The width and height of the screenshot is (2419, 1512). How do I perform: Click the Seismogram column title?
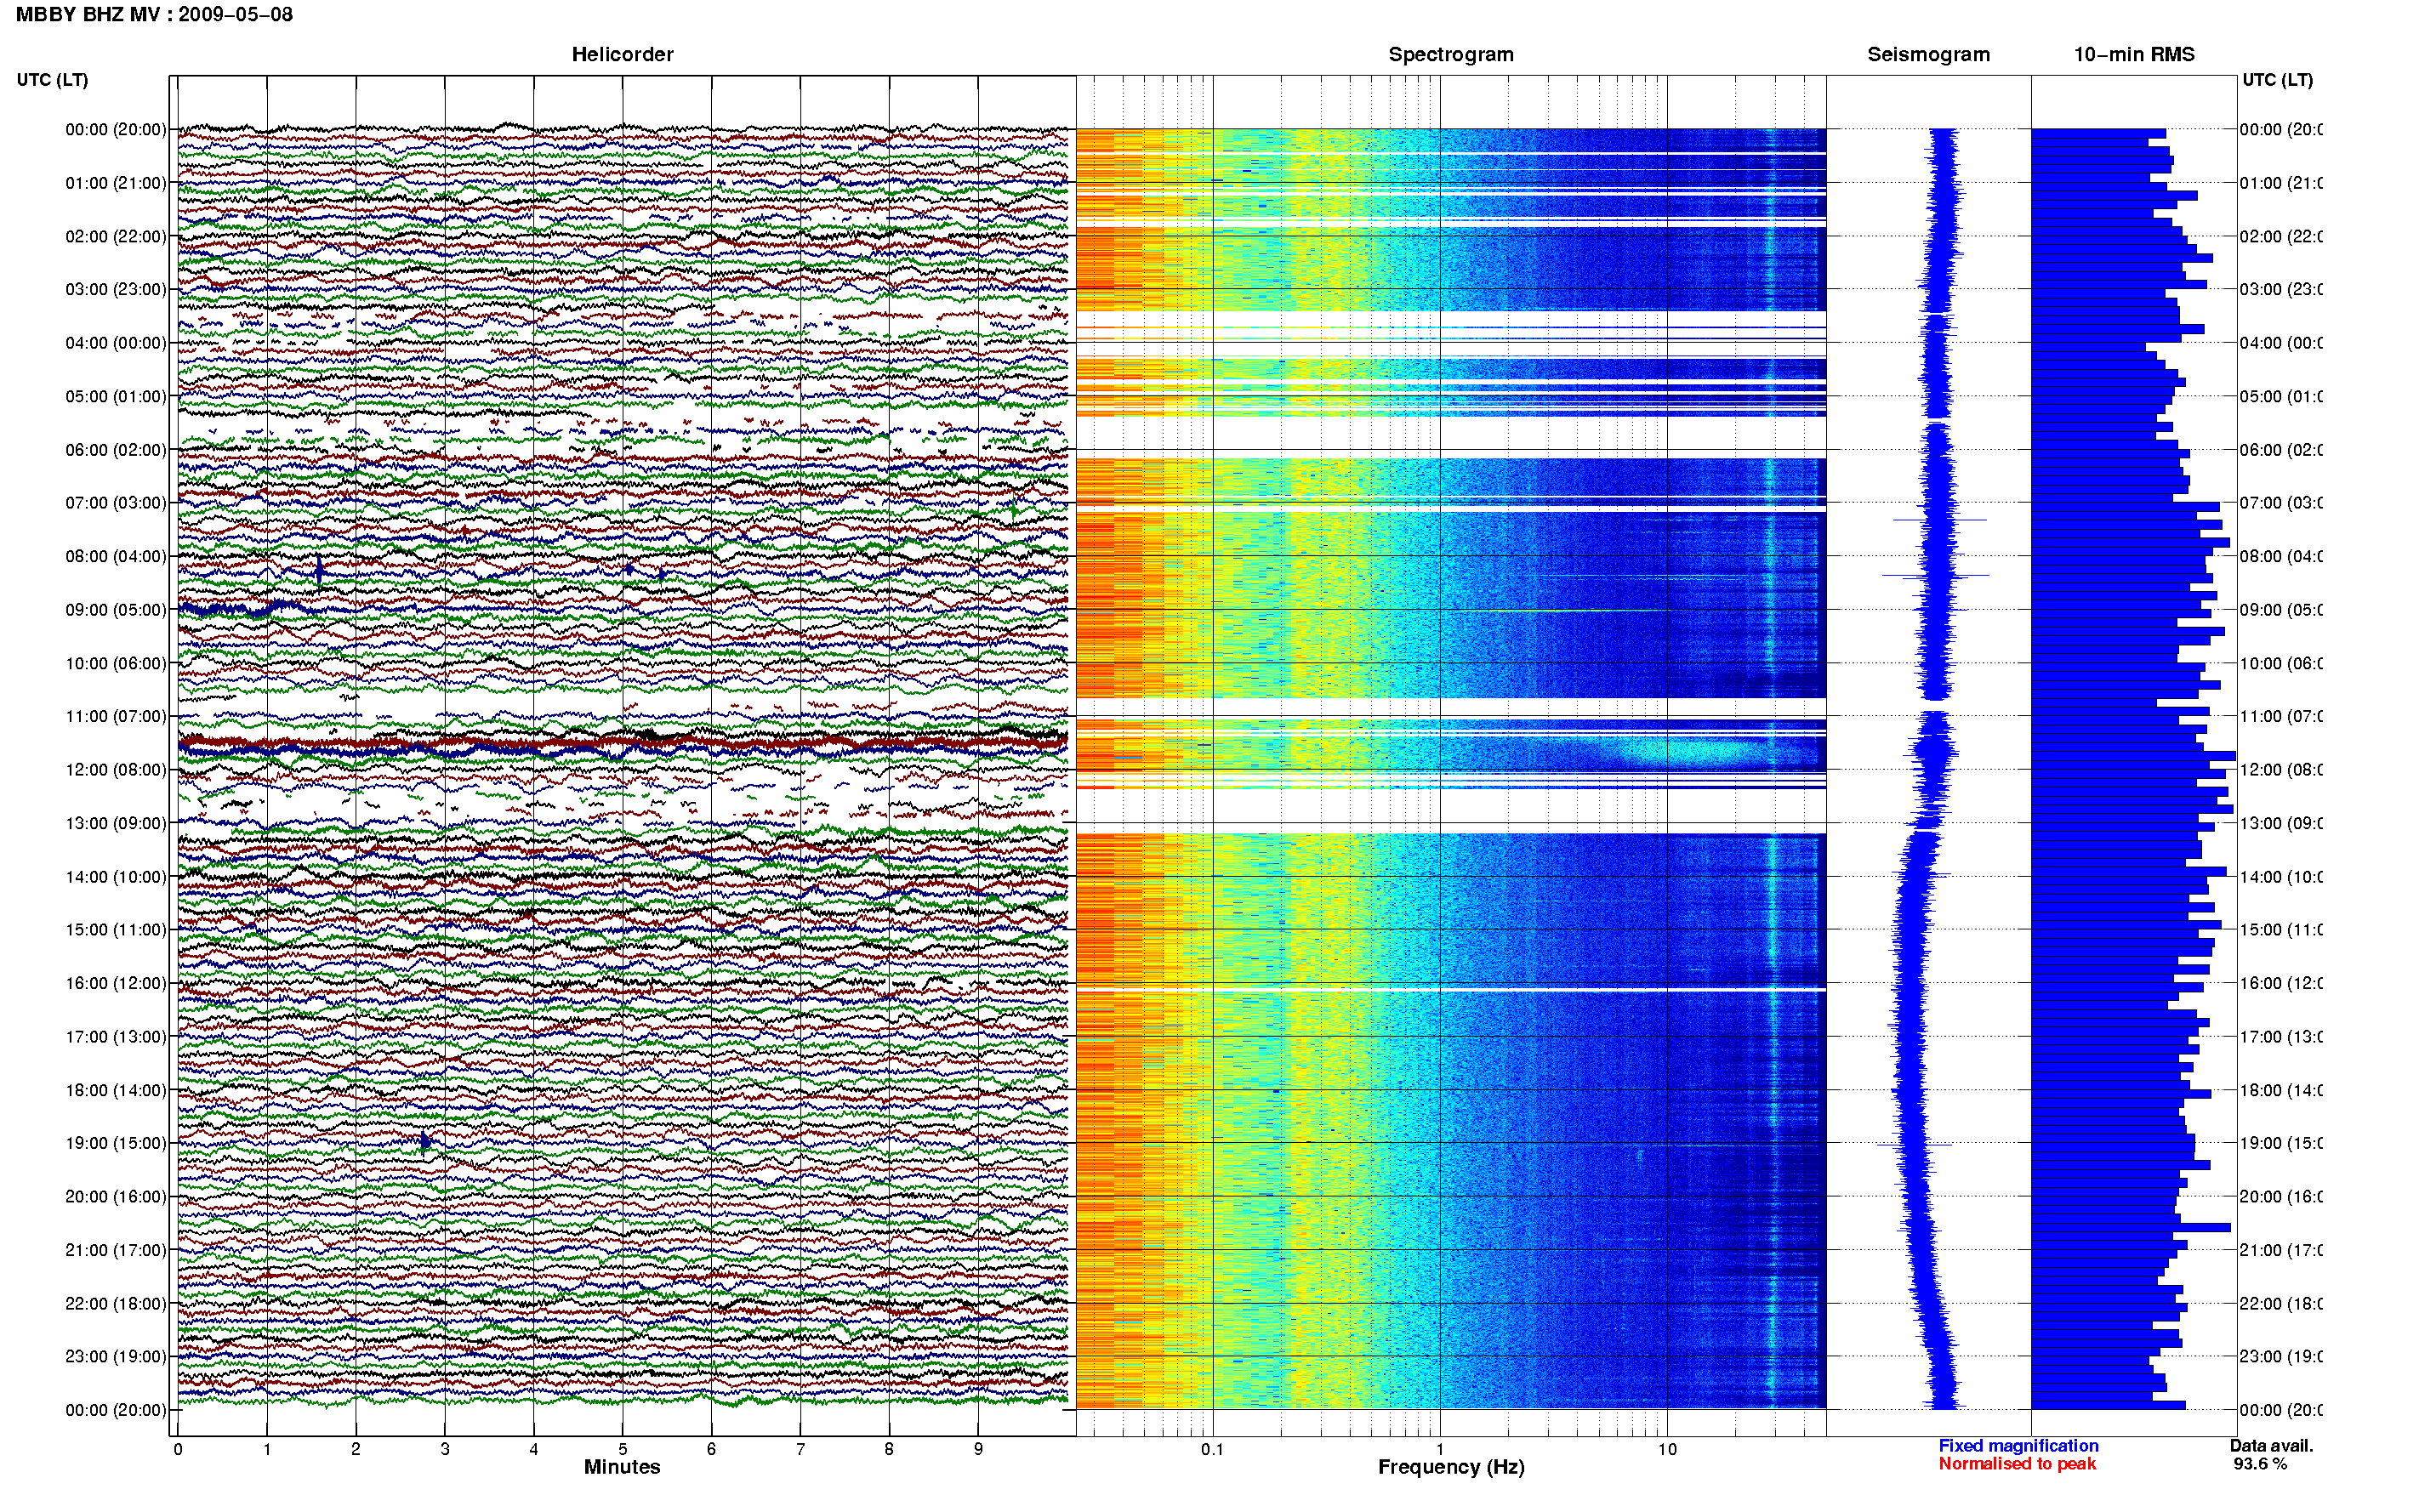click(x=1928, y=54)
